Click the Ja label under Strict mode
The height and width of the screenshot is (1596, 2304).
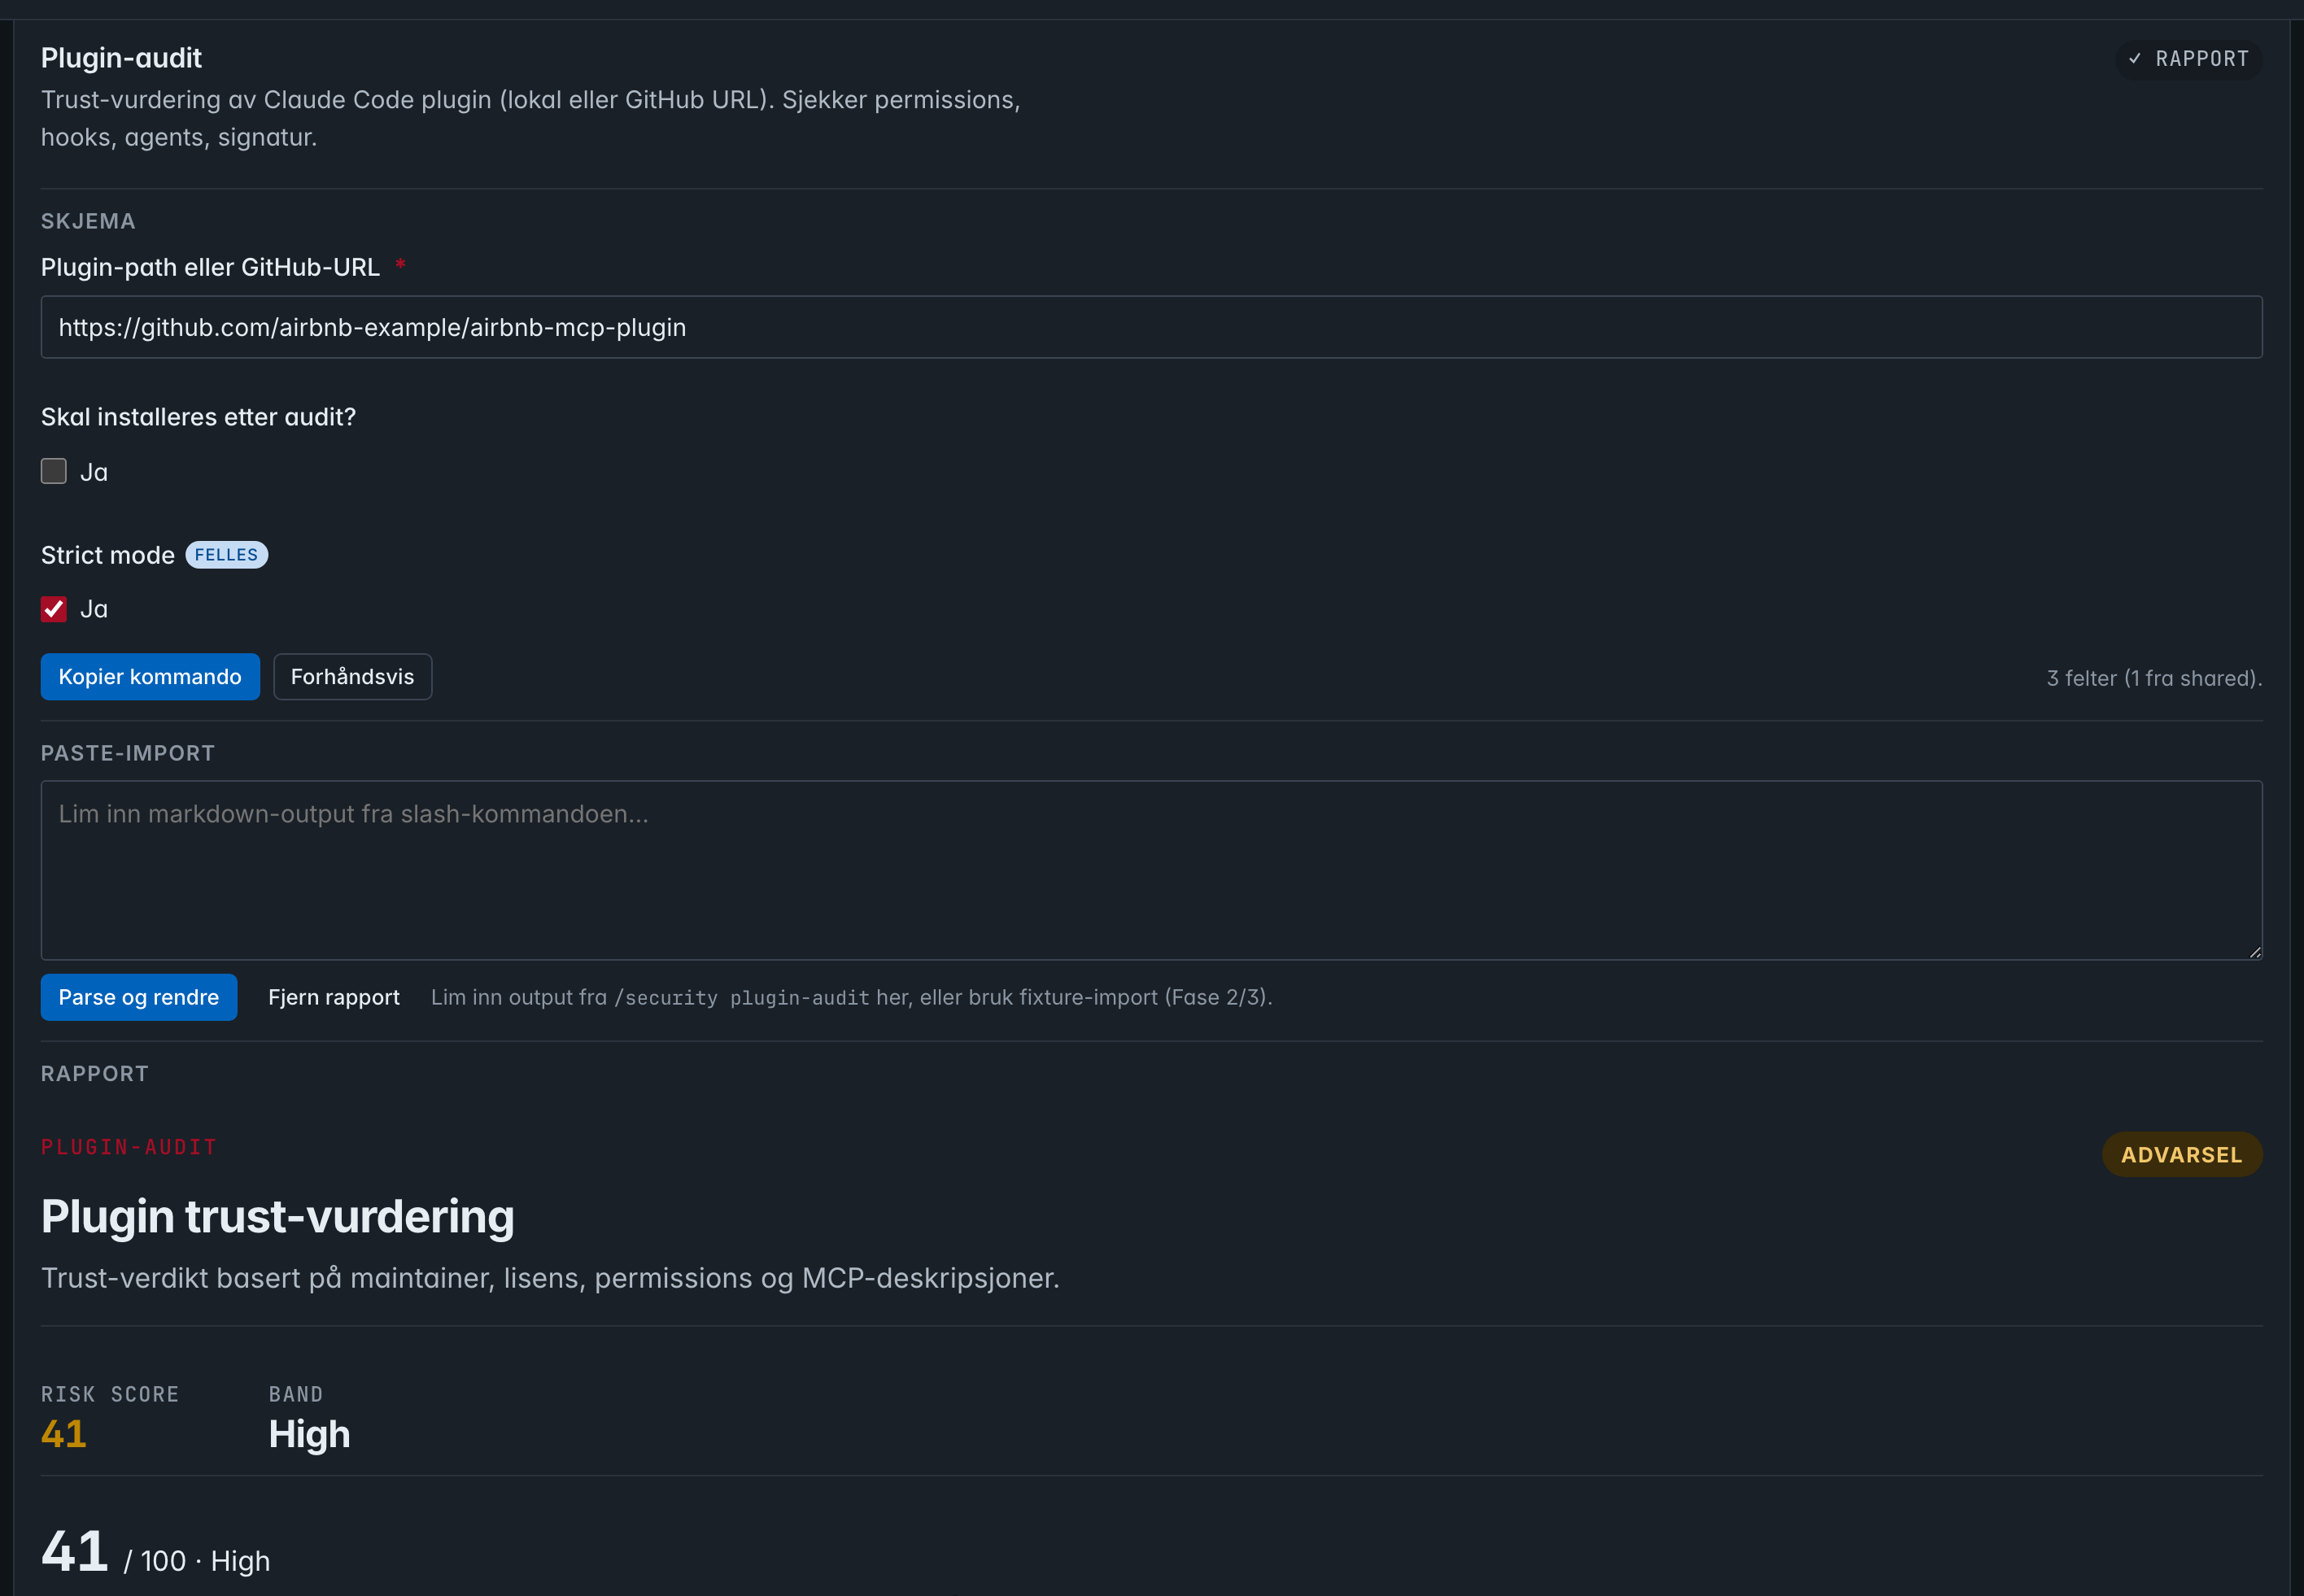94,609
